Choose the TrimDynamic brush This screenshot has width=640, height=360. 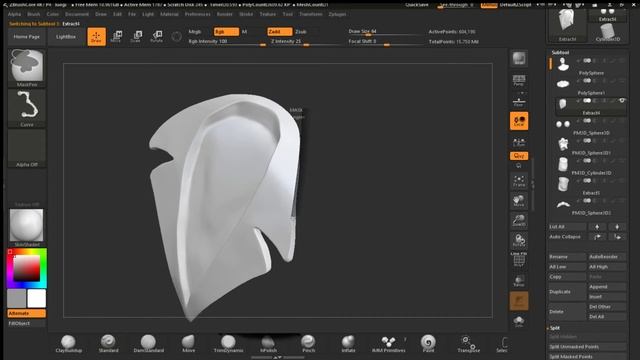click(x=228, y=344)
